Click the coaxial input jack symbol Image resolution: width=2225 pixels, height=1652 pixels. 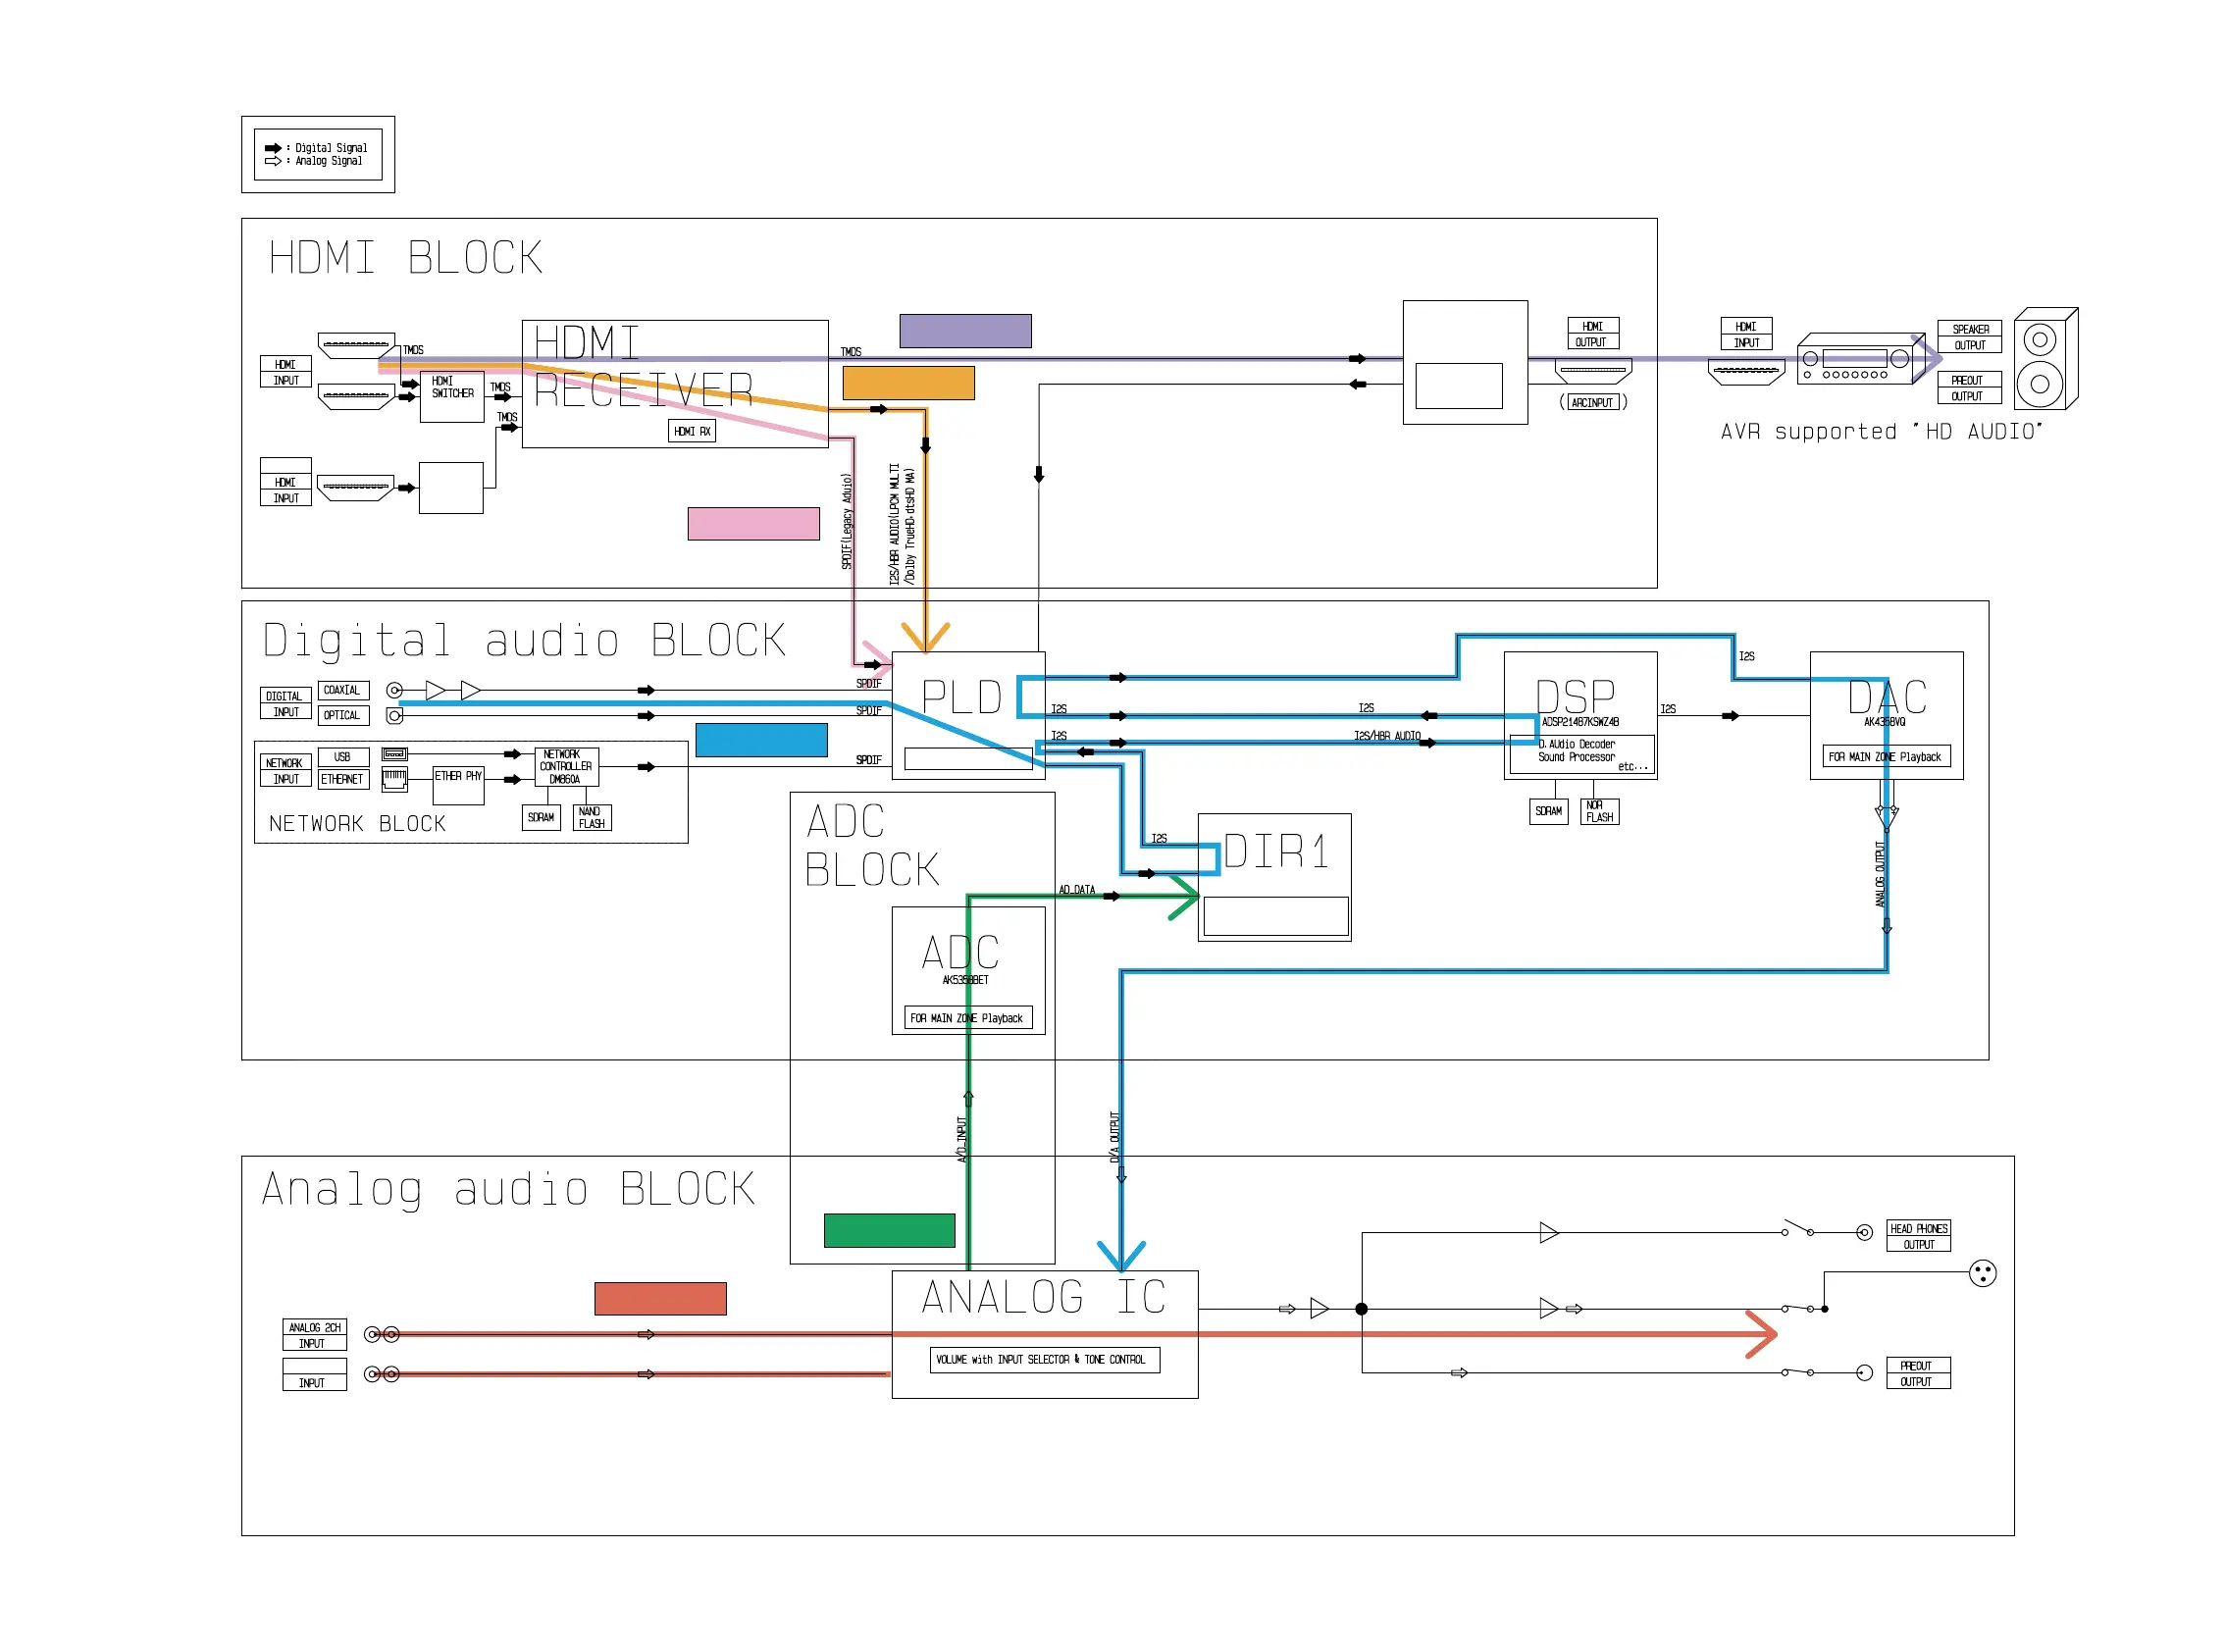(x=395, y=690)
